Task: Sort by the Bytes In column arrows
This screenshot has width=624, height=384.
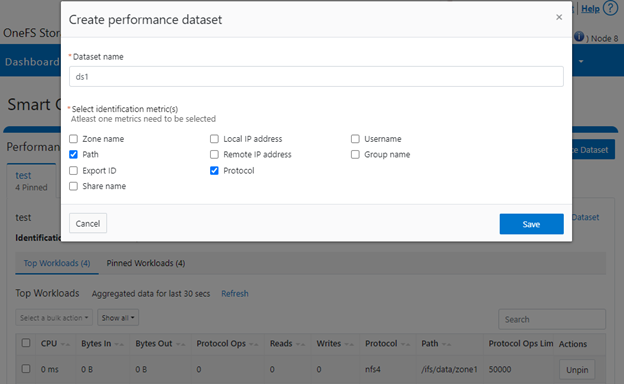Action: pyautogui.click(x=119, y=344)
